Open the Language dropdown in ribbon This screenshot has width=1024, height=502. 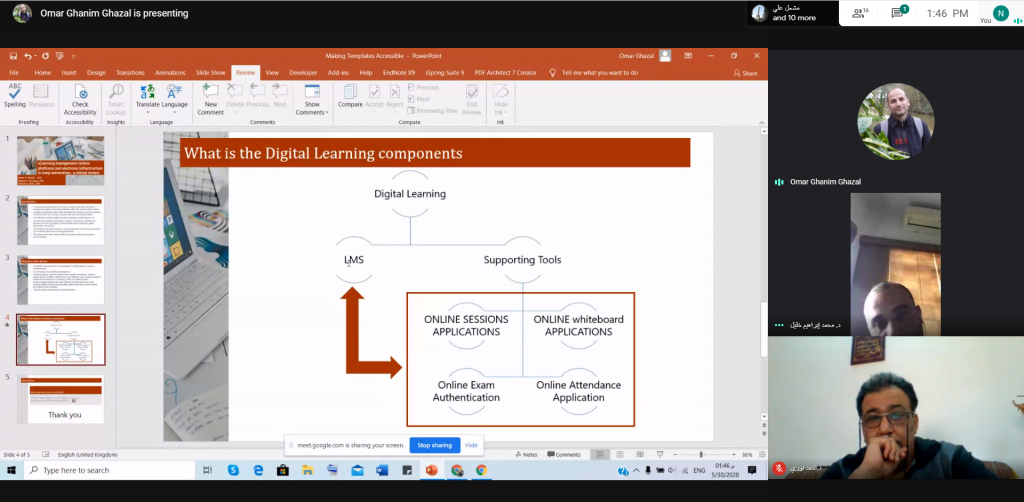pyautogui.click(x=175, y=104)
